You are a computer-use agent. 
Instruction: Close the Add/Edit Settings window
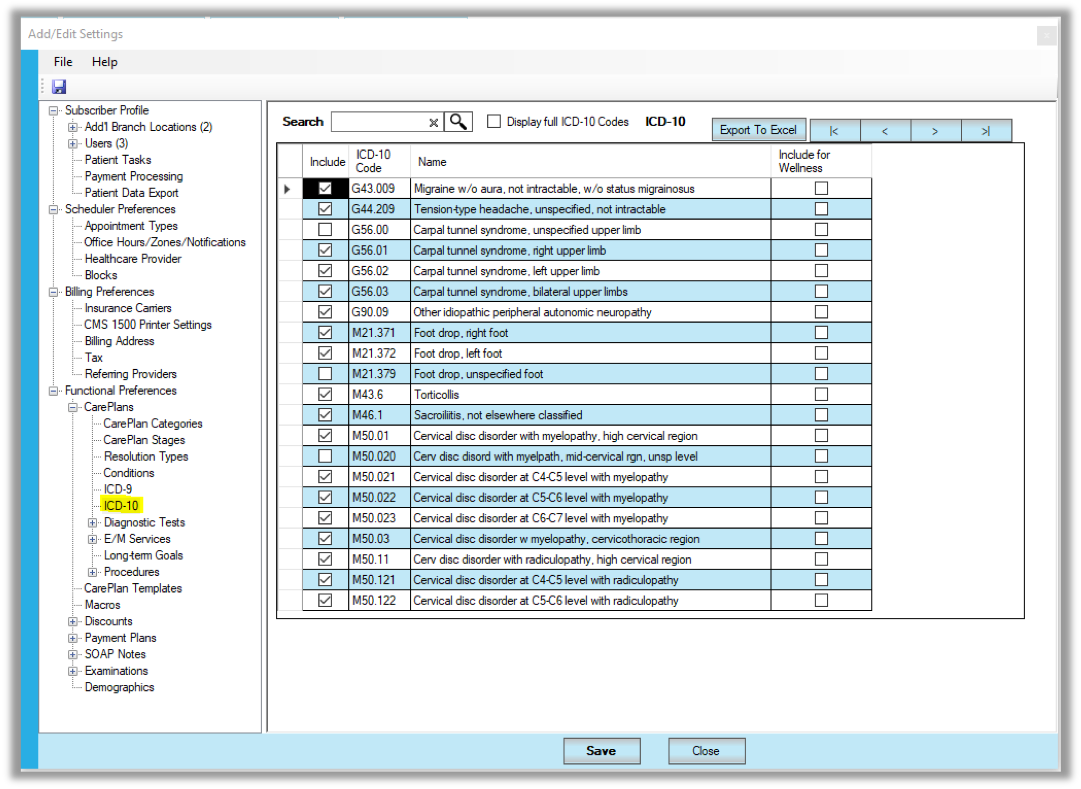pyautogui.click(x=1046, y=35)
